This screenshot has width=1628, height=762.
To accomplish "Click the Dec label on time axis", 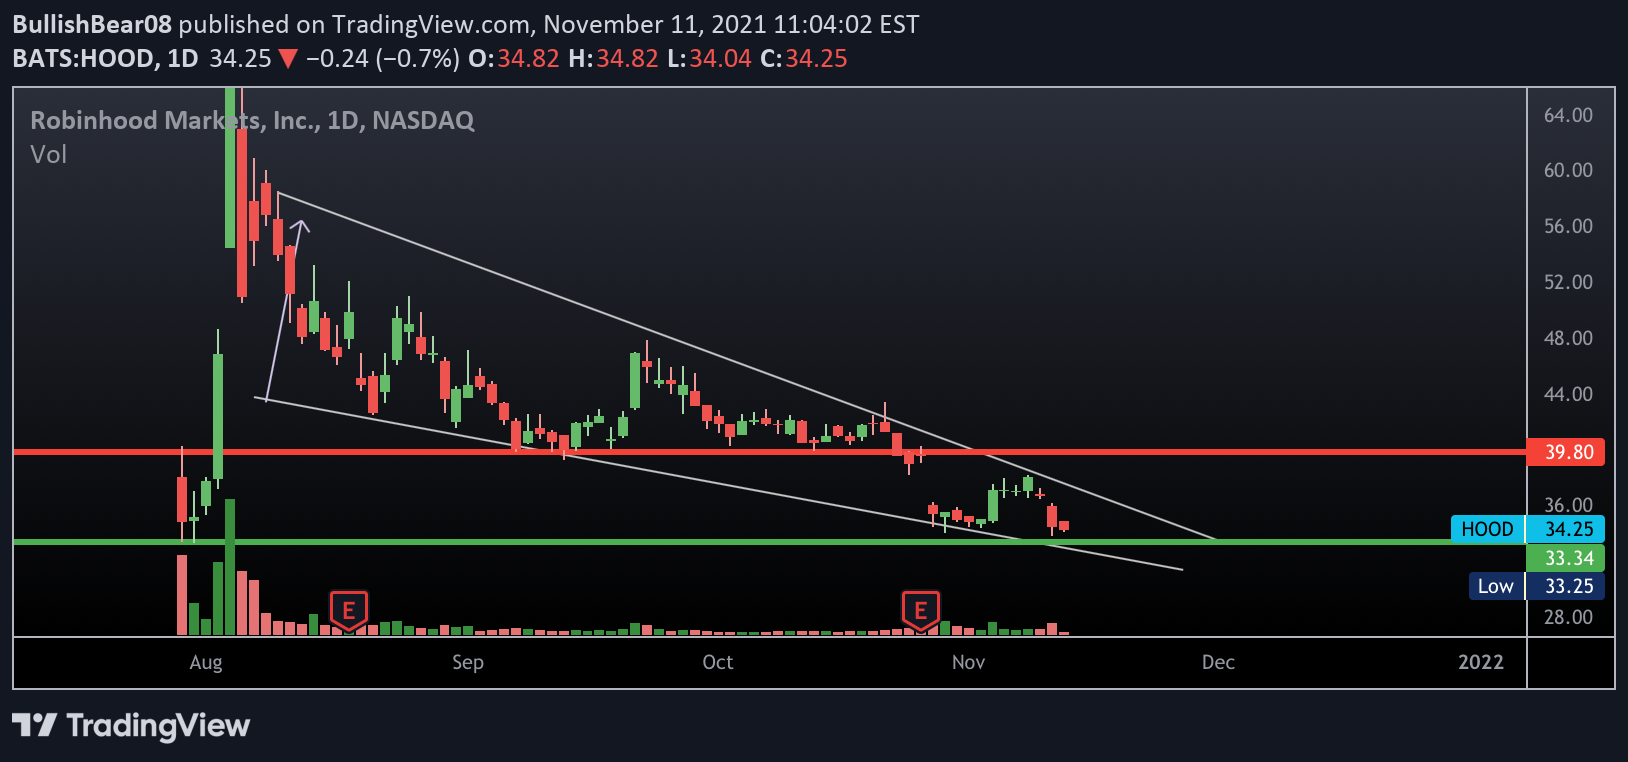I will click(x=1218, y=662).
